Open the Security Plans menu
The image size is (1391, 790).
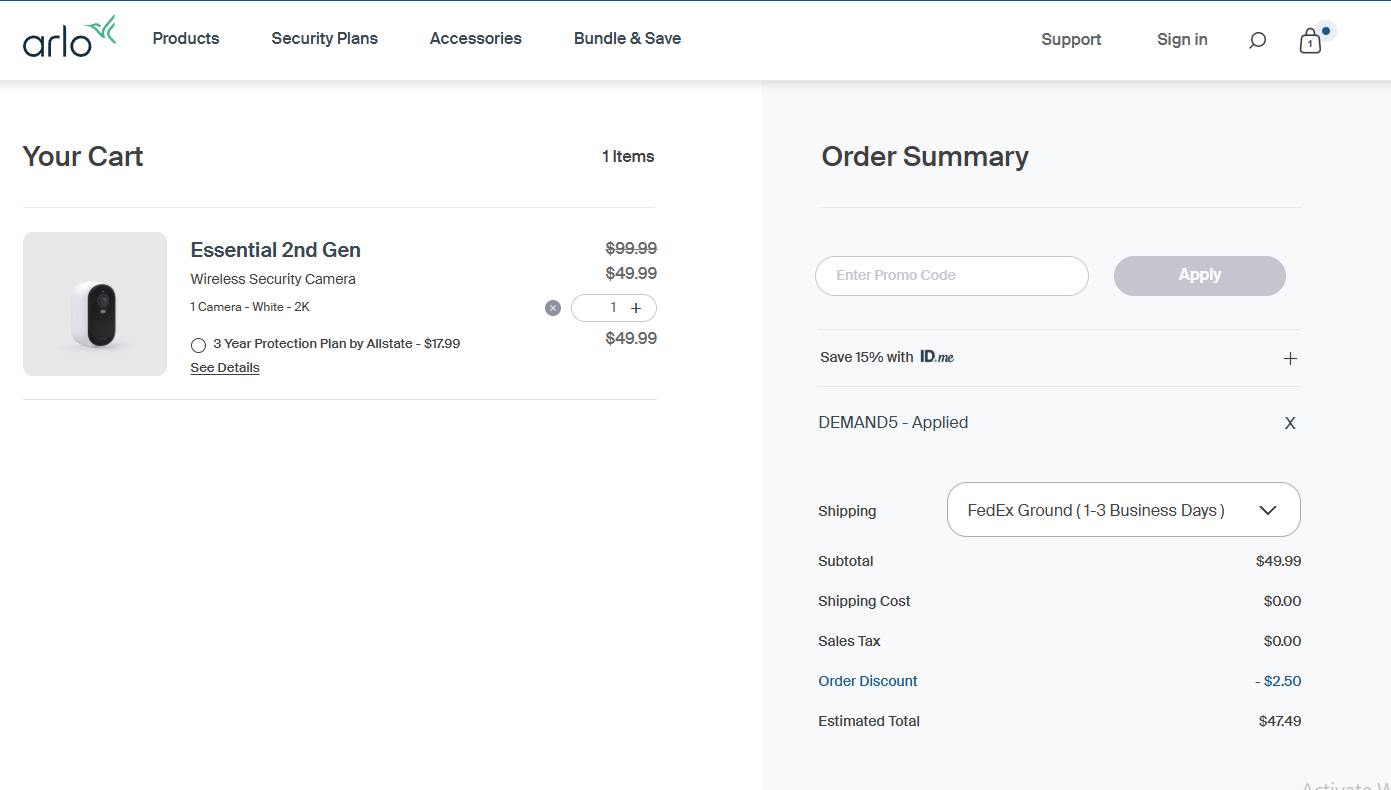coord(325,39)
